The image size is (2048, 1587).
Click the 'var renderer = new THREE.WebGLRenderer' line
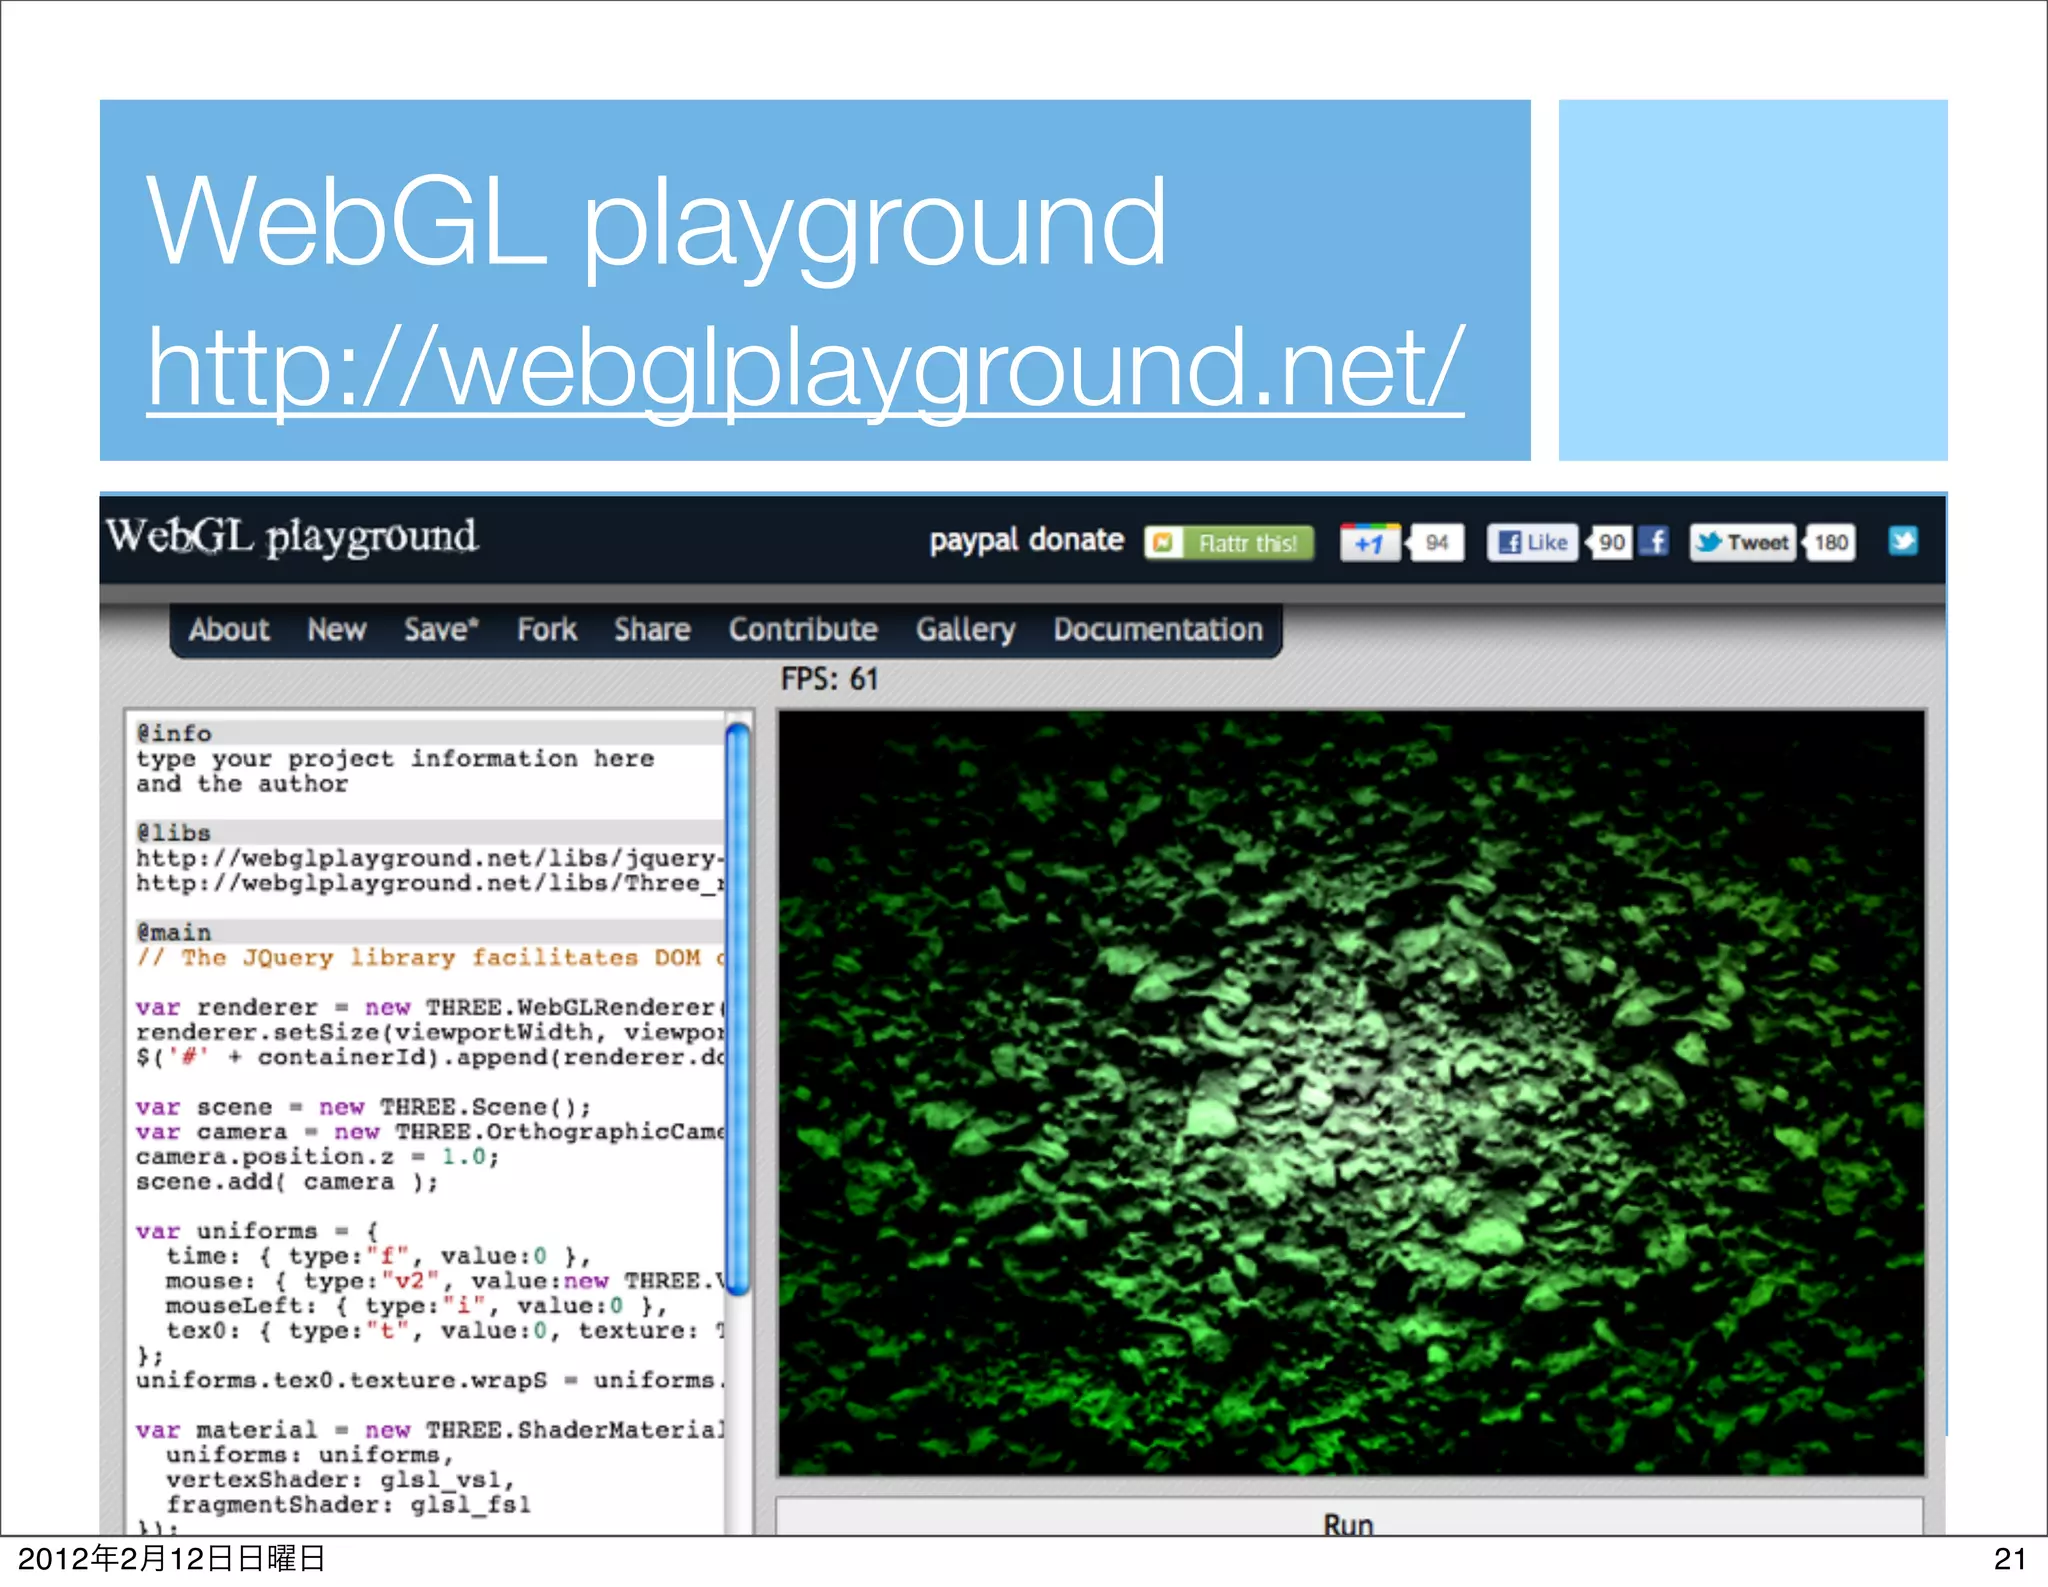point(430,1007)
